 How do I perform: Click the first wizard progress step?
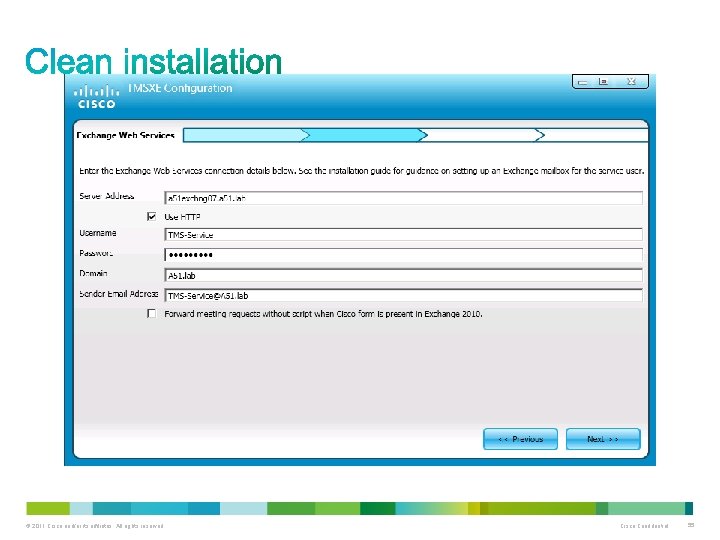click(x=246, y=135)
